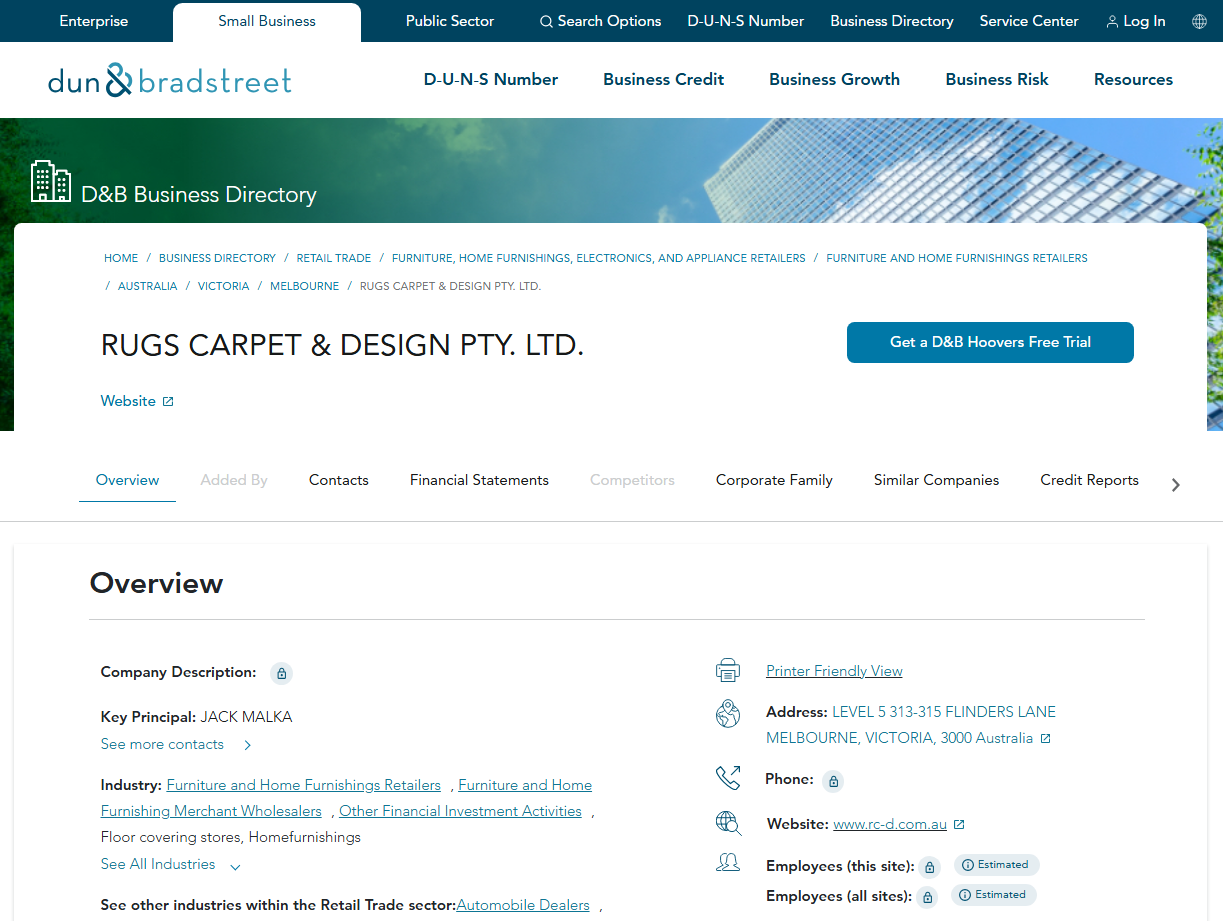
Task: Click Furniture and Home Furnishing Merchant Wholesalers link
Action: click(x=346, y=798)
